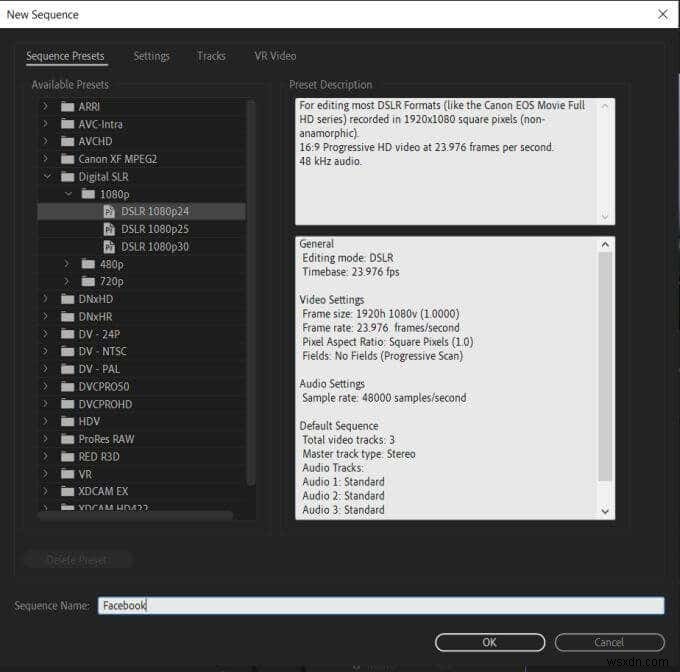Collapse the Digital SLR folder

click(47, 176)
